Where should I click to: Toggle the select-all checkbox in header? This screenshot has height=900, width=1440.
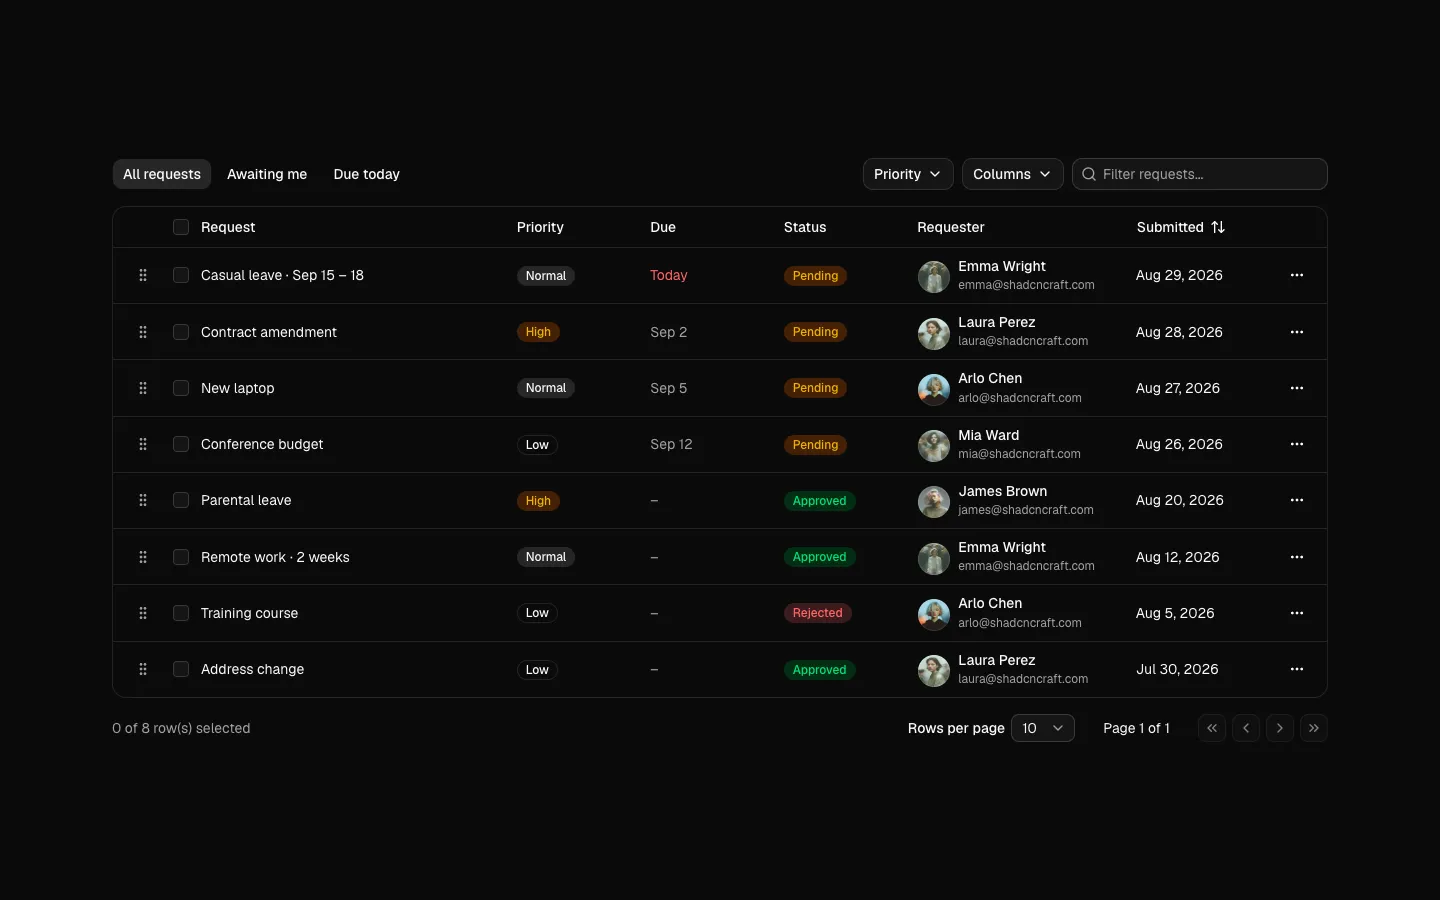(x=181, y=227)
